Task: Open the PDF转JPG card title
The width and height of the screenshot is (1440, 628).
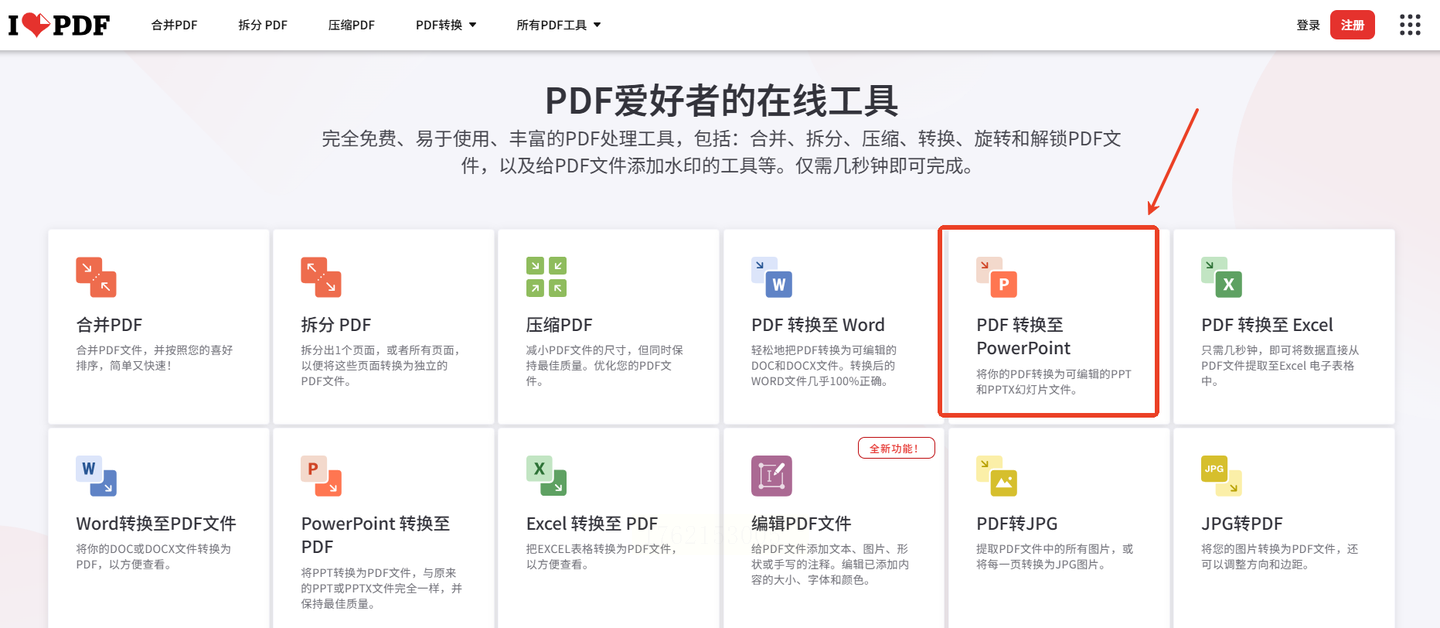Action: pos(1017,524)
